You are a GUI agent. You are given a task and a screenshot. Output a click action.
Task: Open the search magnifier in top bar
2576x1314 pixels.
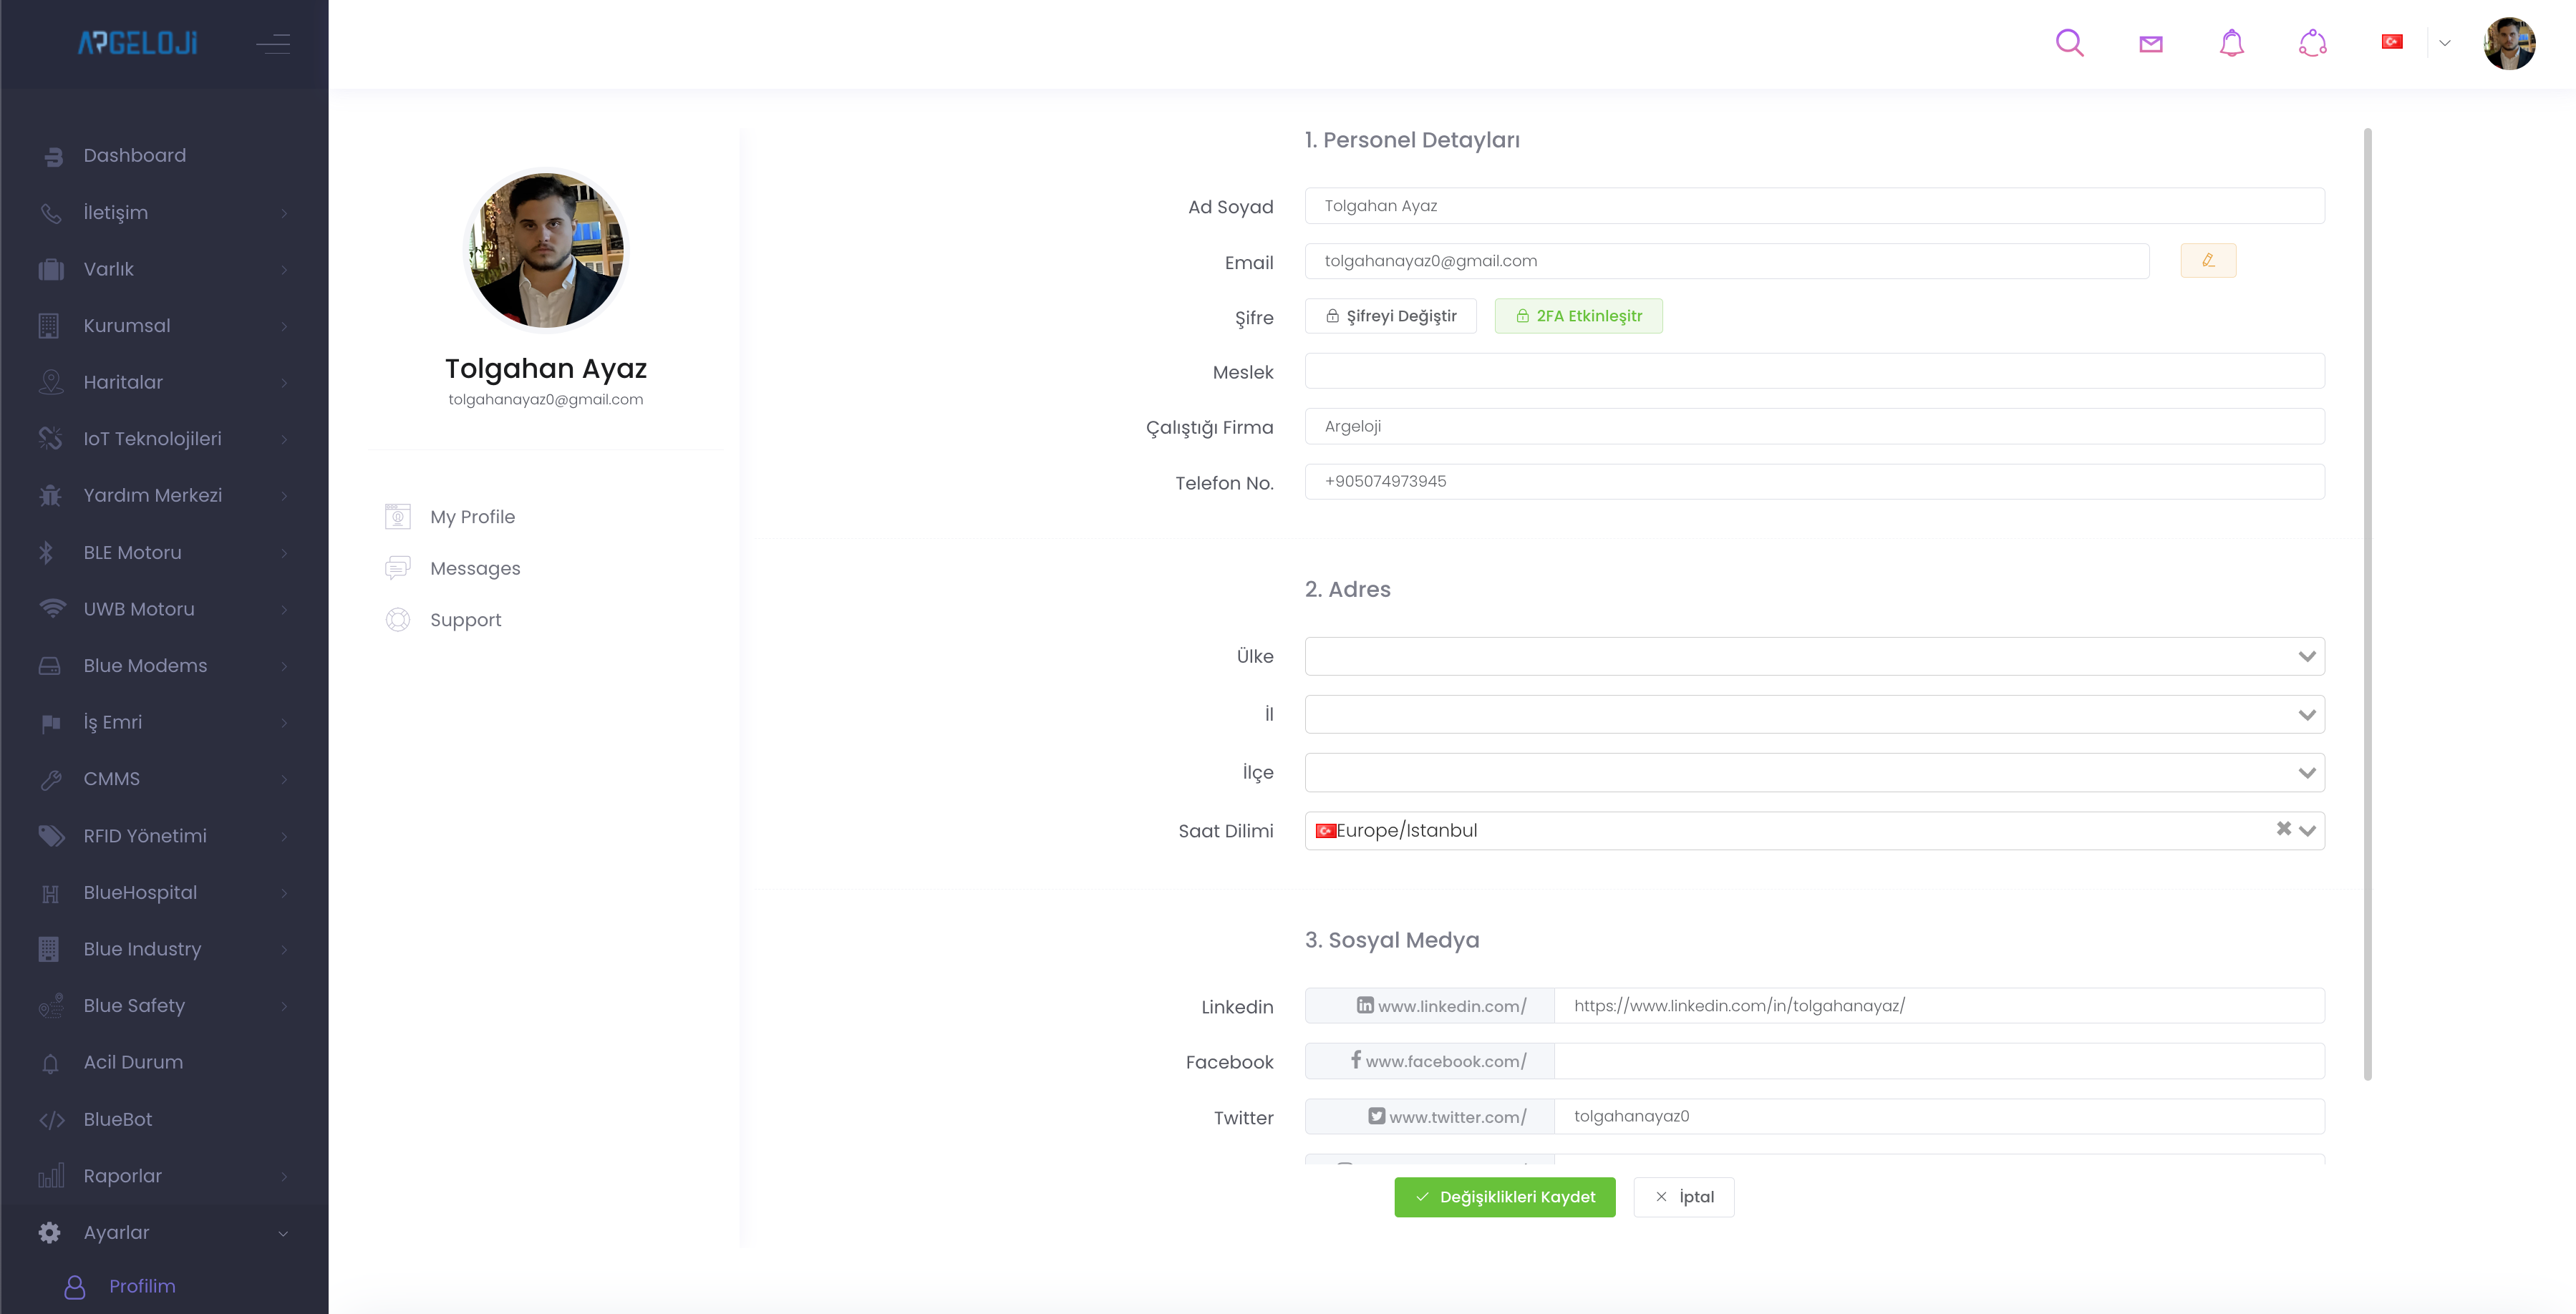pos(2069,43)
